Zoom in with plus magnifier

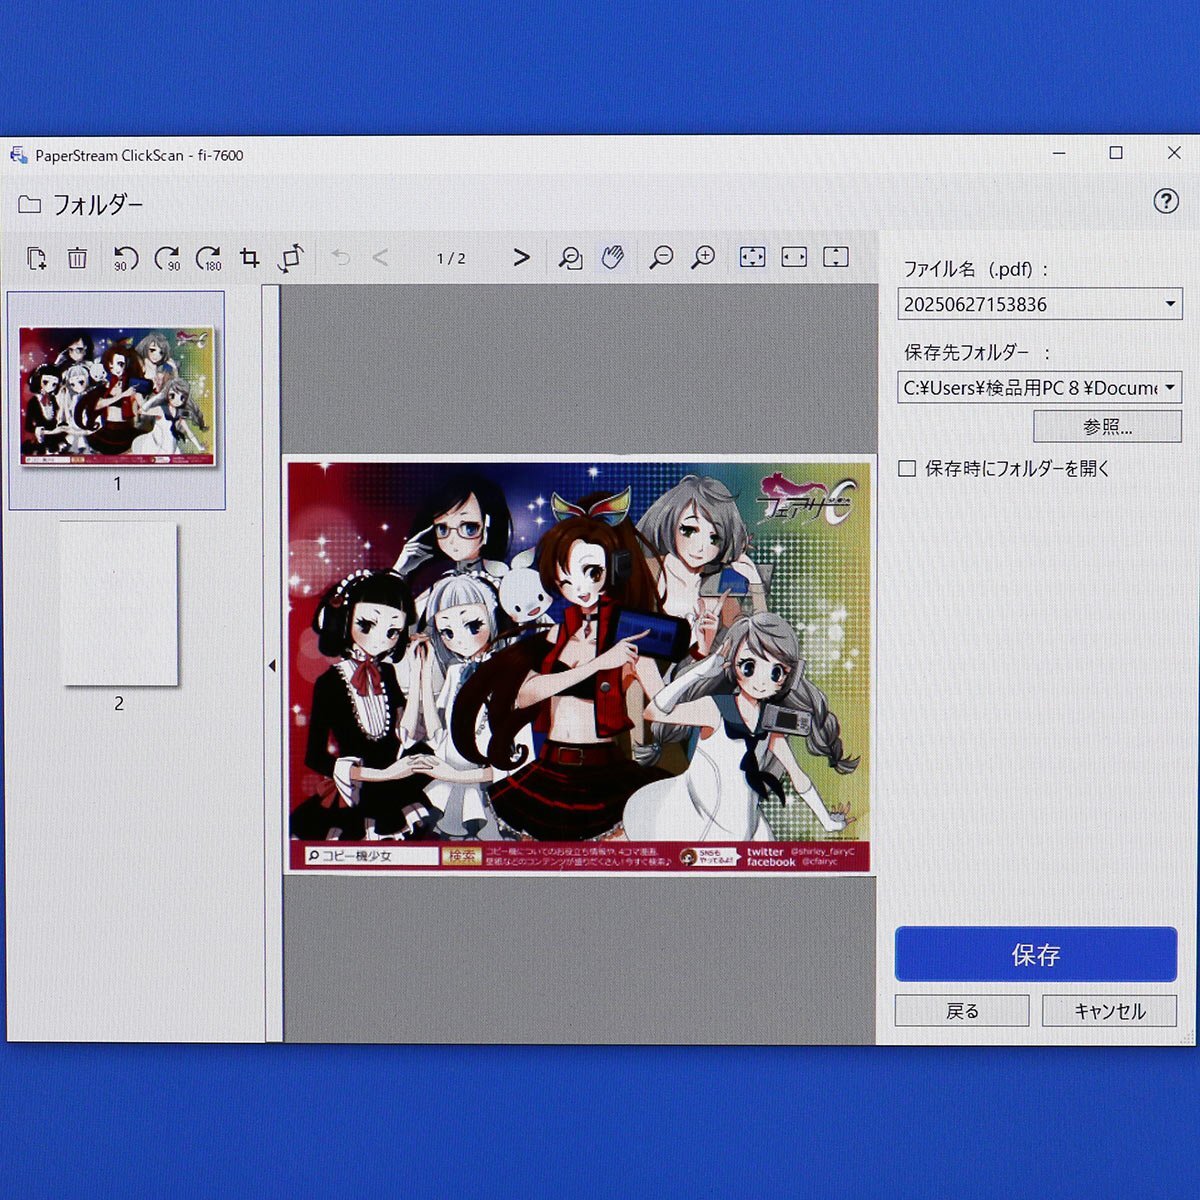703,258
